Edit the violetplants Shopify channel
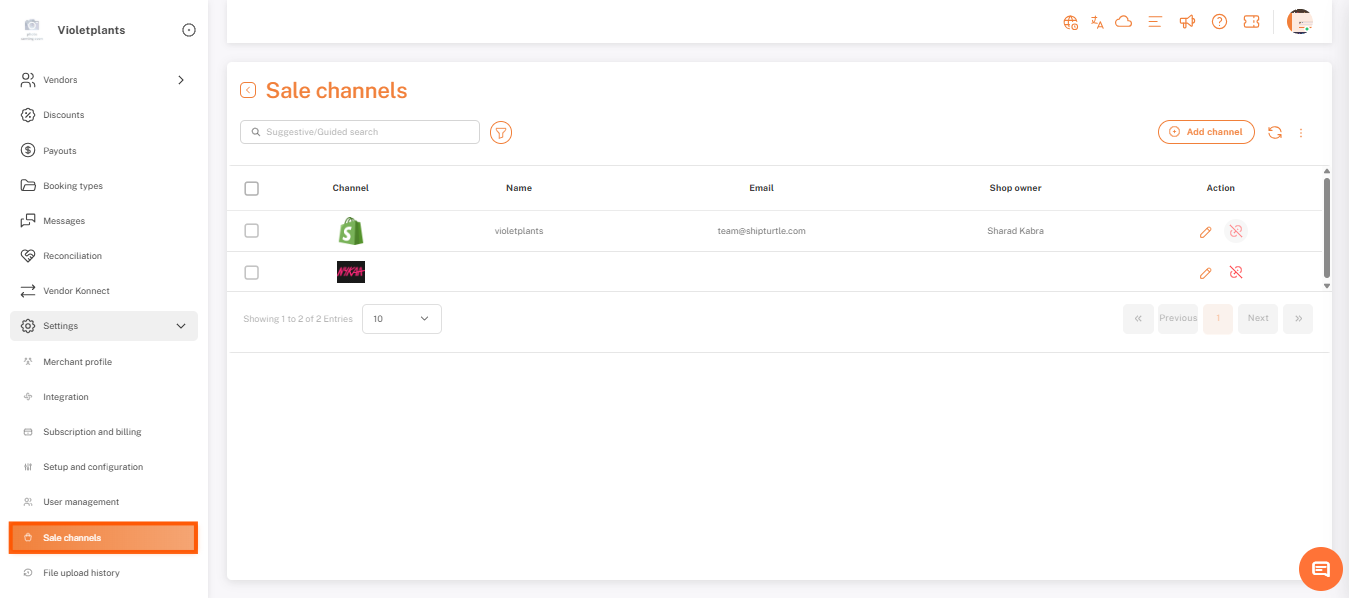 coord(1205,232)
